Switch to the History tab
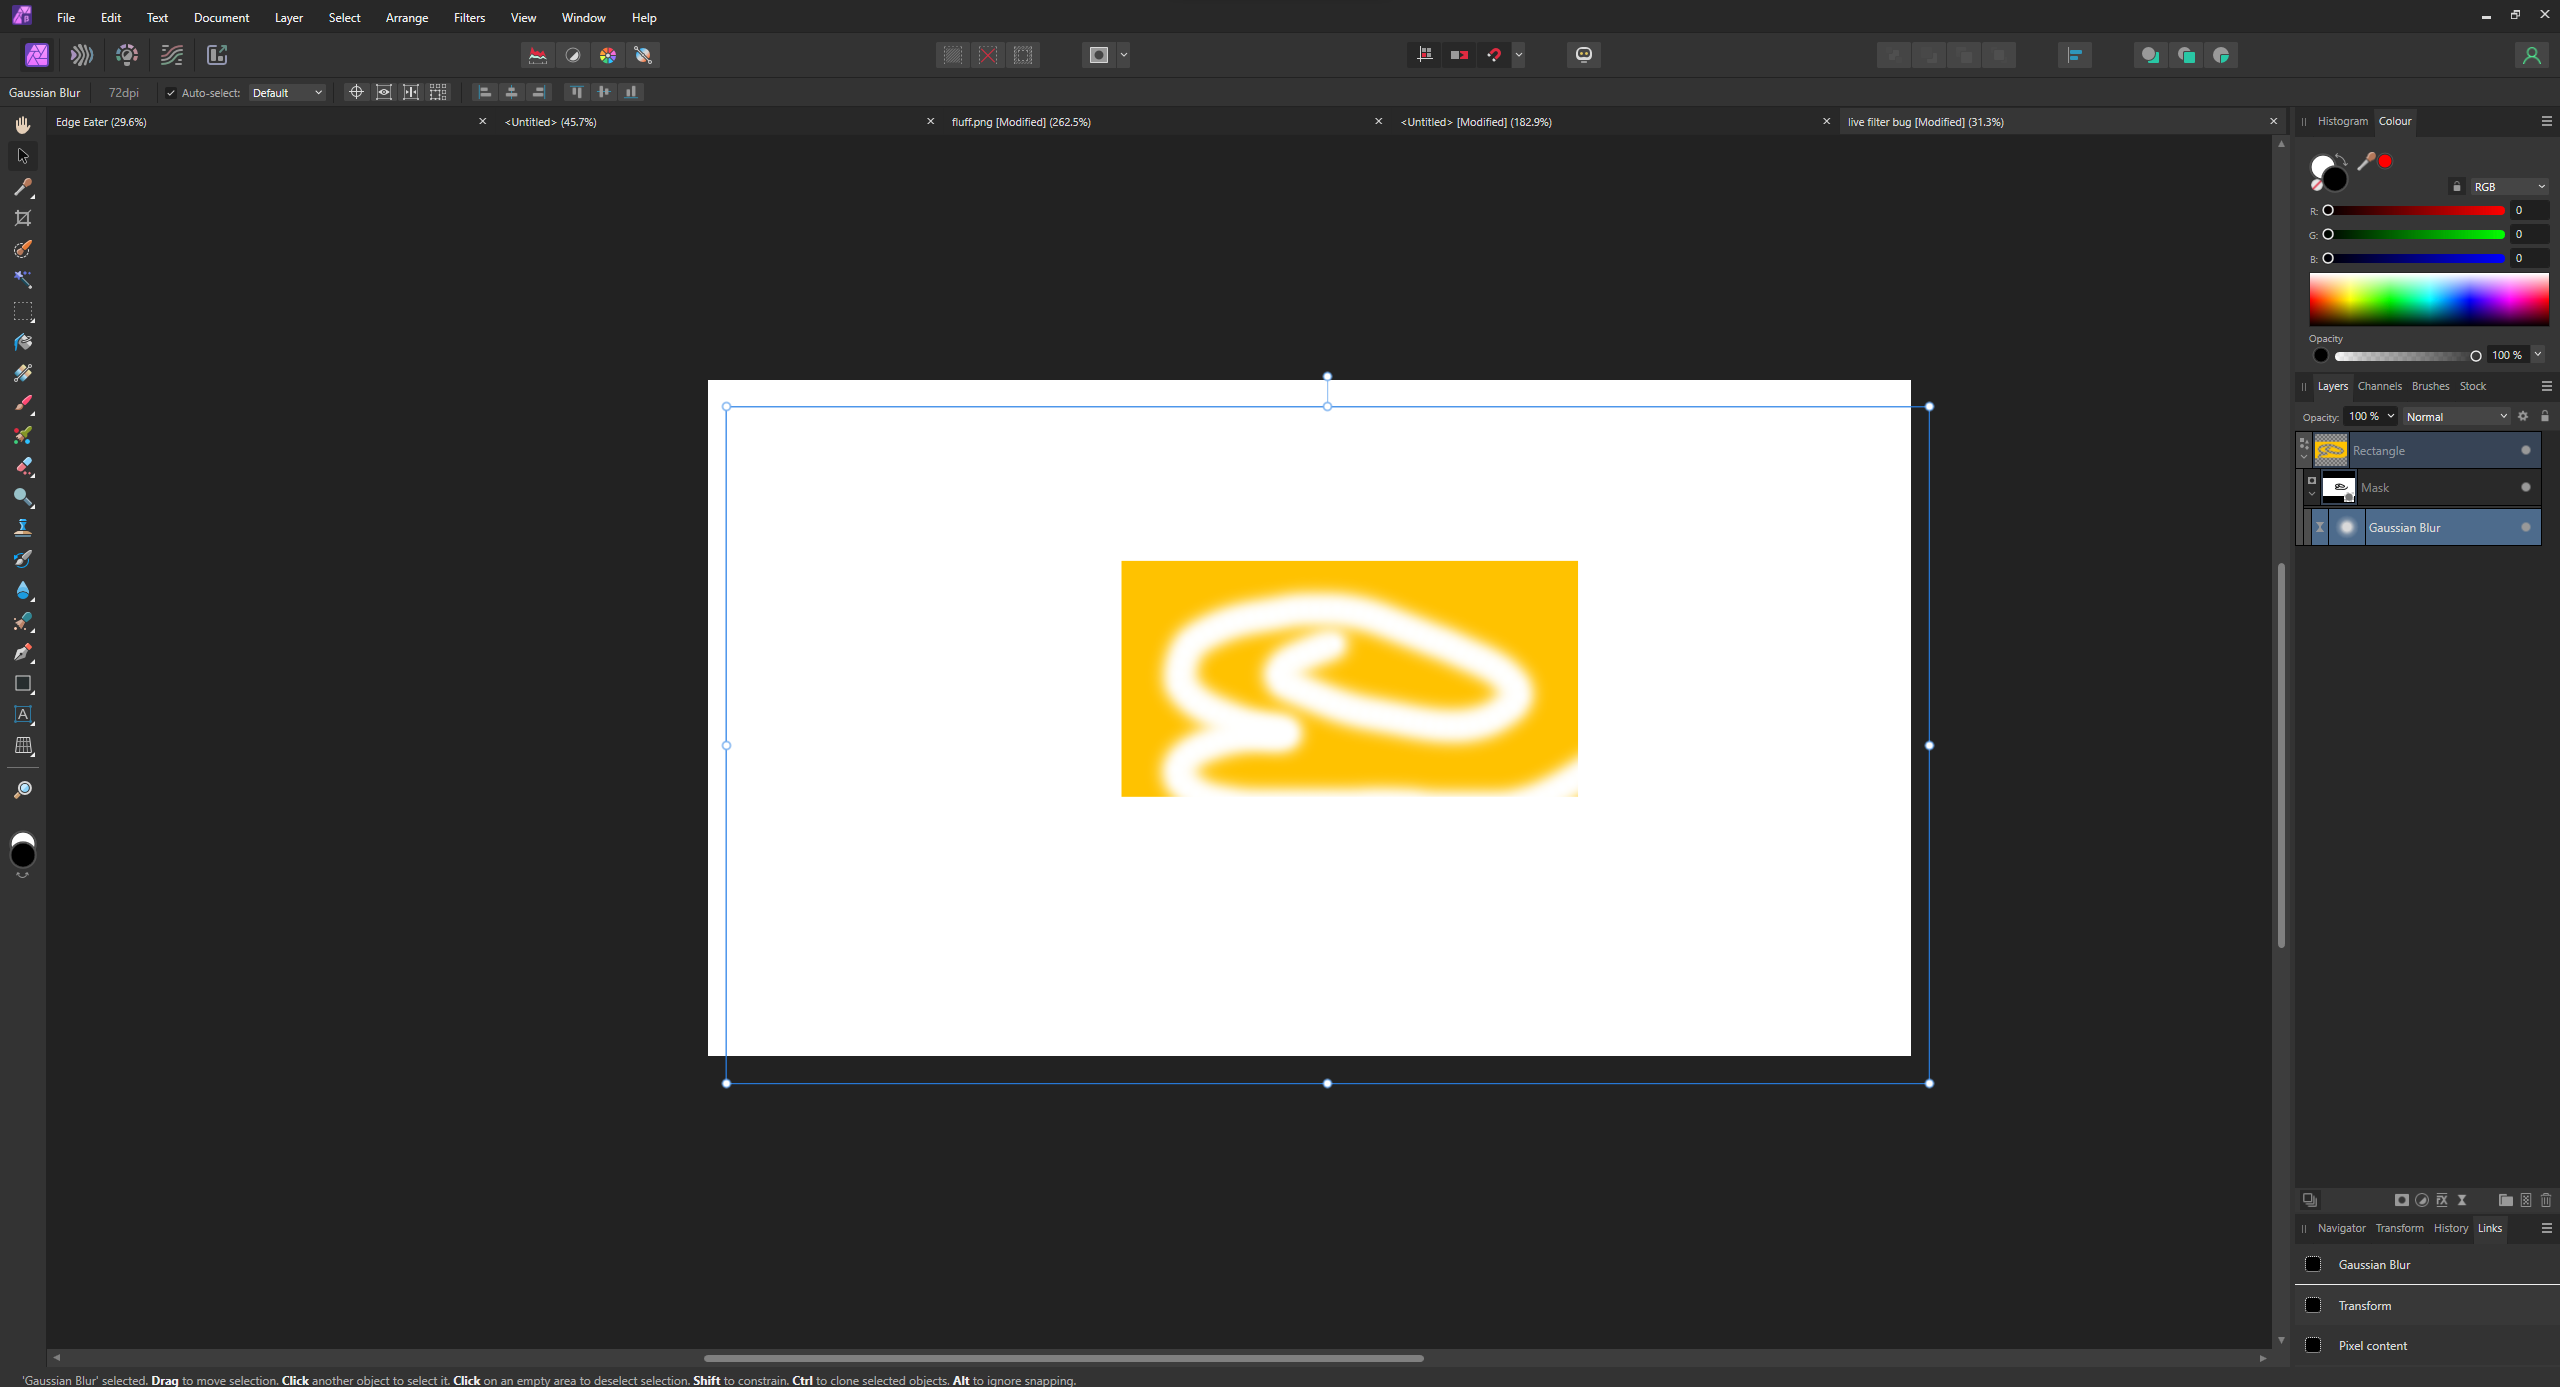The width and height of the screenshot is (2560, 1387). (x=2450, y=1228)
